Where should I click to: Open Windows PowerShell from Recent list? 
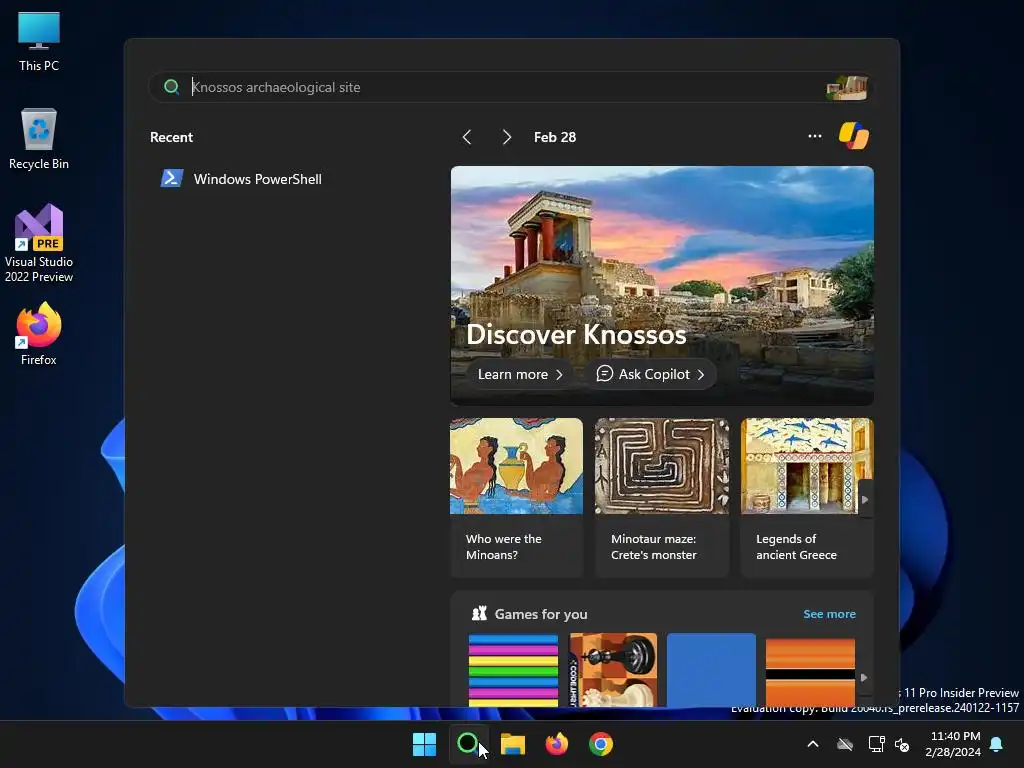[242, 179]
